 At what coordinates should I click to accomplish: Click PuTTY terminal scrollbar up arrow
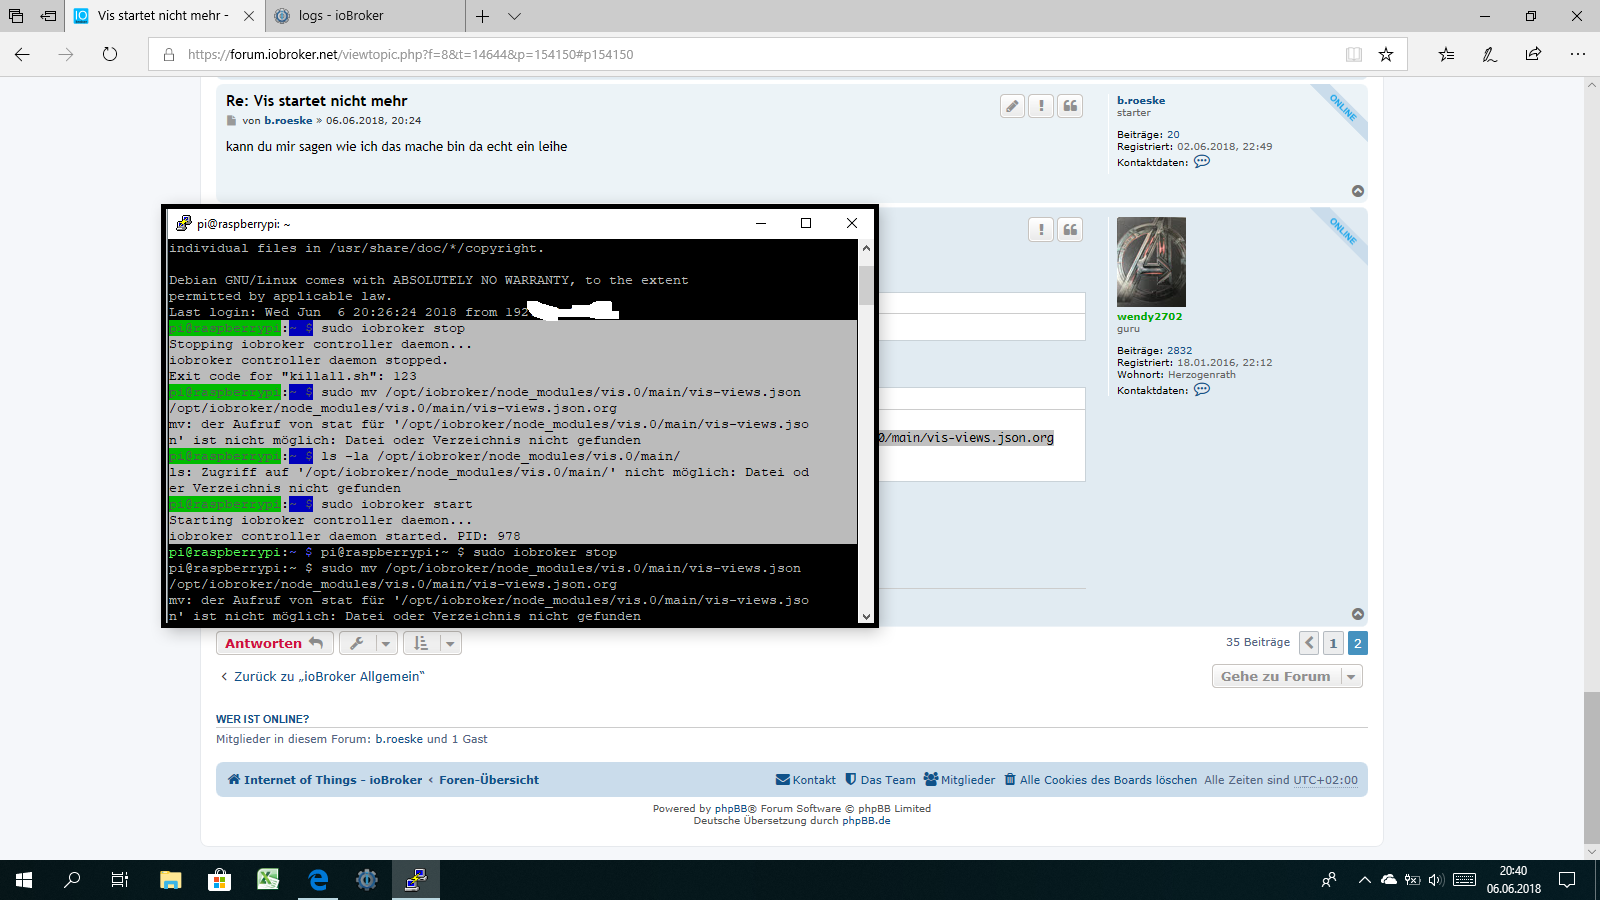point(866,248)
